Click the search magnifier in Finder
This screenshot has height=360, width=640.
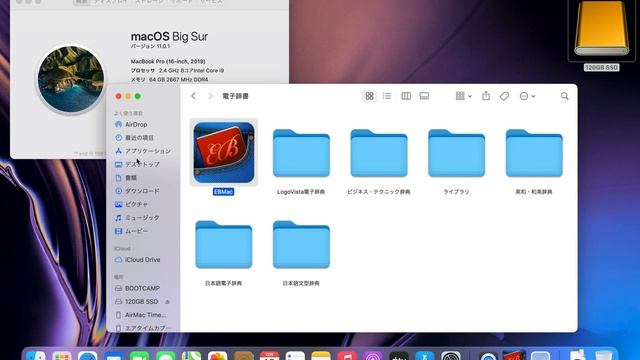[x=564, y=96]
